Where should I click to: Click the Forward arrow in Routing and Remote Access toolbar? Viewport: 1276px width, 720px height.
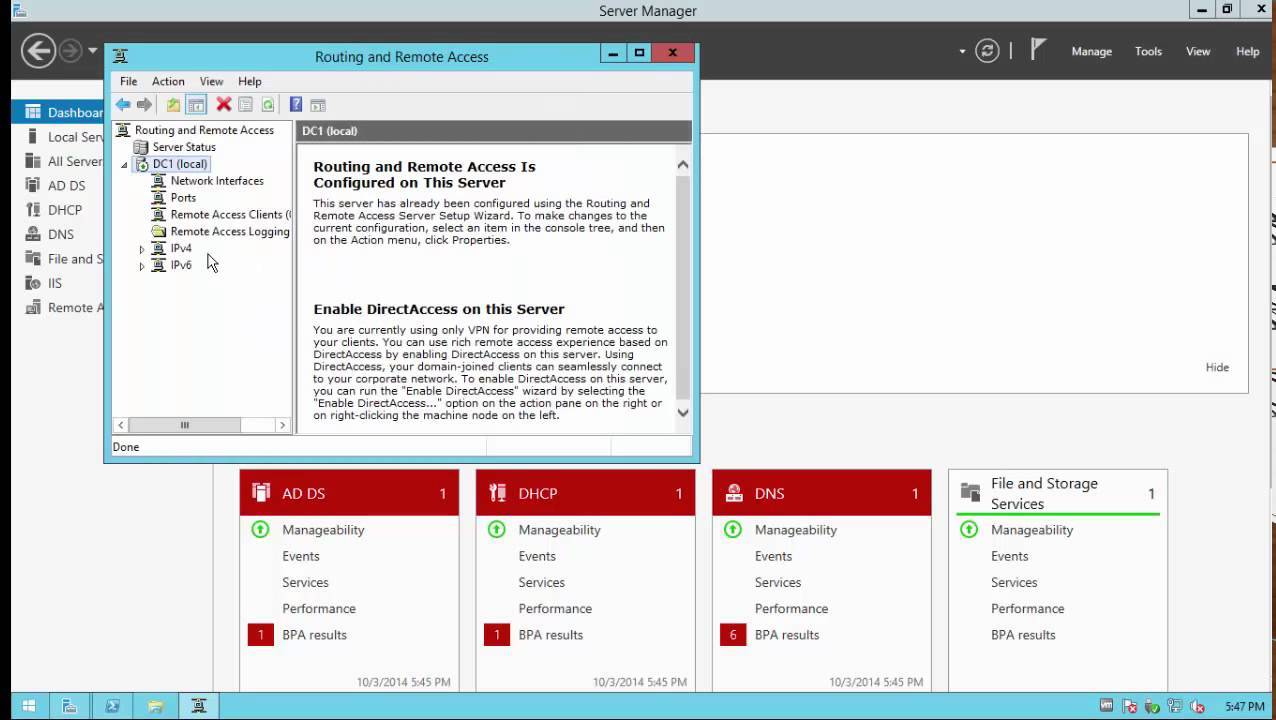click(x=144, y=105)
